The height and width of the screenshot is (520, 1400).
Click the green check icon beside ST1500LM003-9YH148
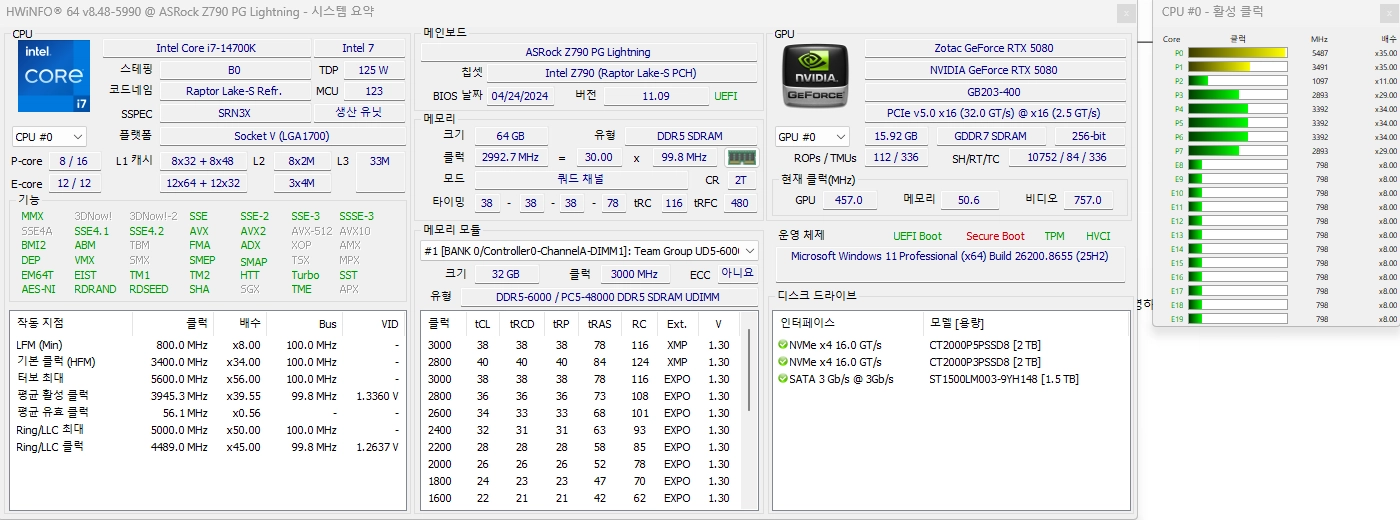tap(783, 379)
